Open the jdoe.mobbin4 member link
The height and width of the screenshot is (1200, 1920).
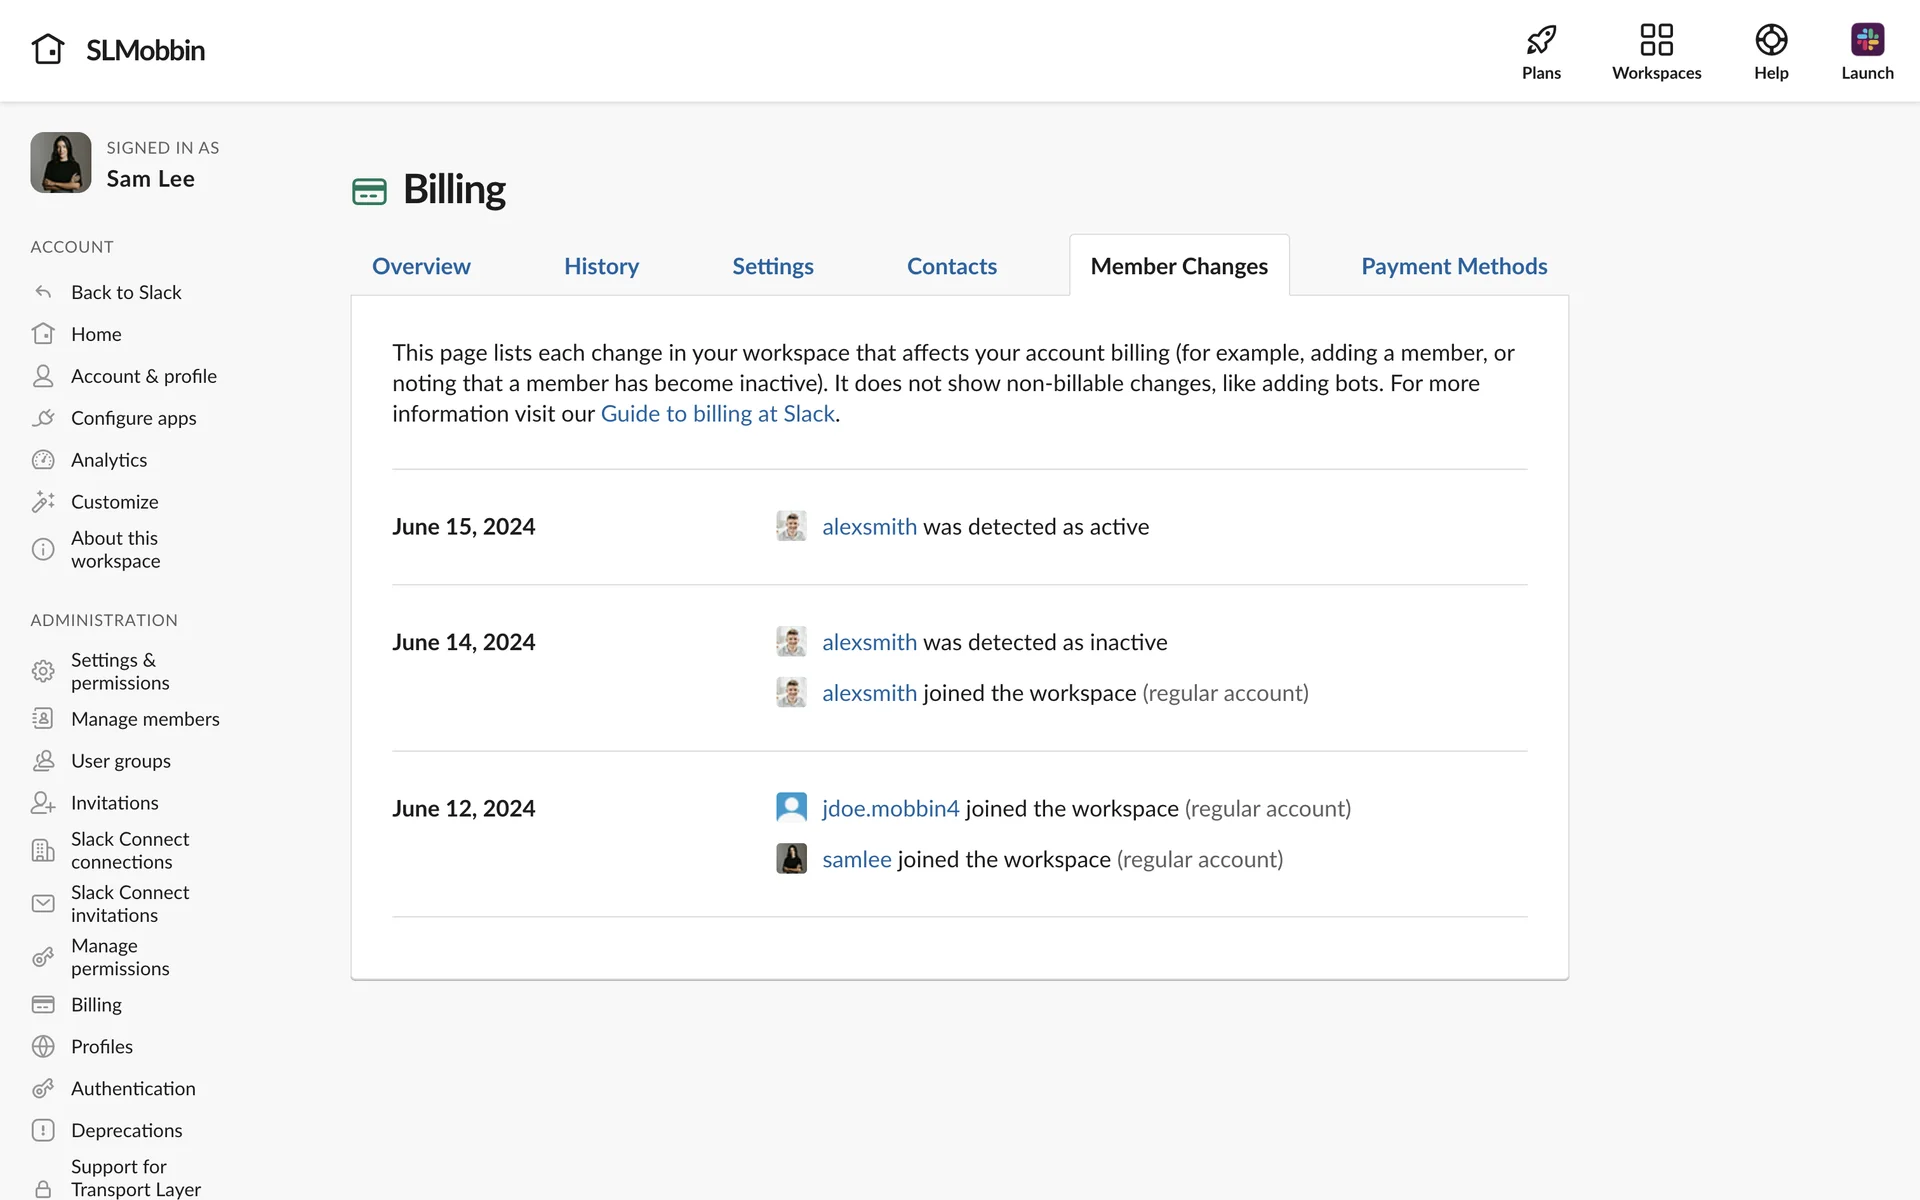click(x=890, y=808)
